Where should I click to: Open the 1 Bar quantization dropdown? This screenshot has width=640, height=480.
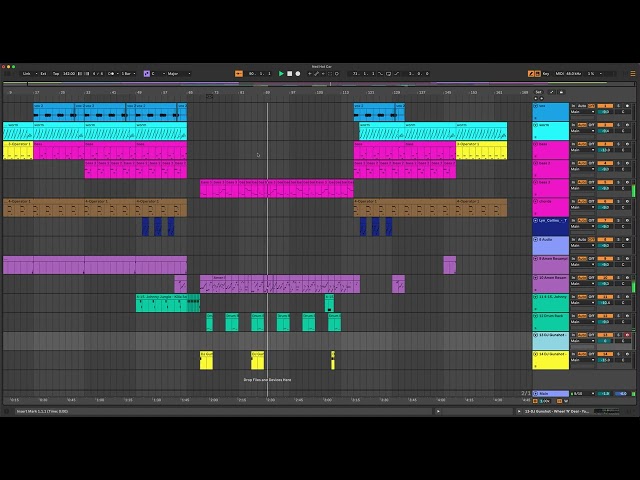(128, 73)
